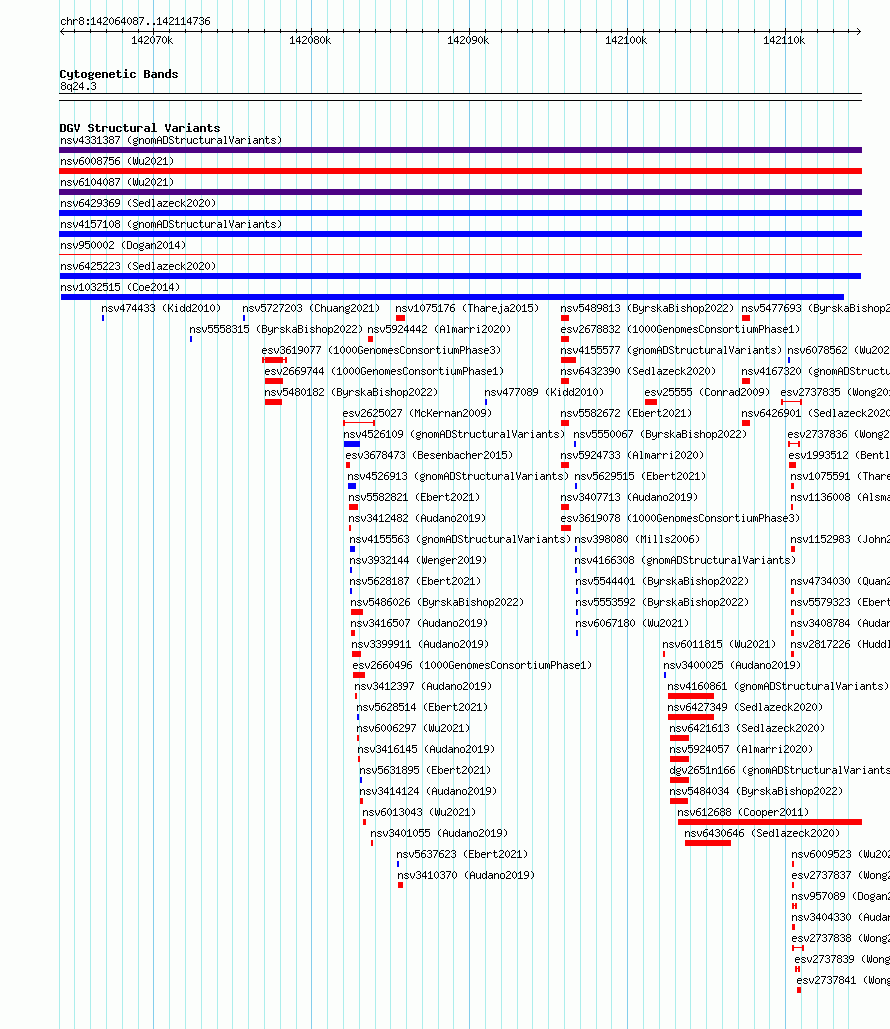This screenshot has width=890, height=1029.
Task: Open nsv4526913 (gnomADStructuralVariants) label
Action: 458,476
